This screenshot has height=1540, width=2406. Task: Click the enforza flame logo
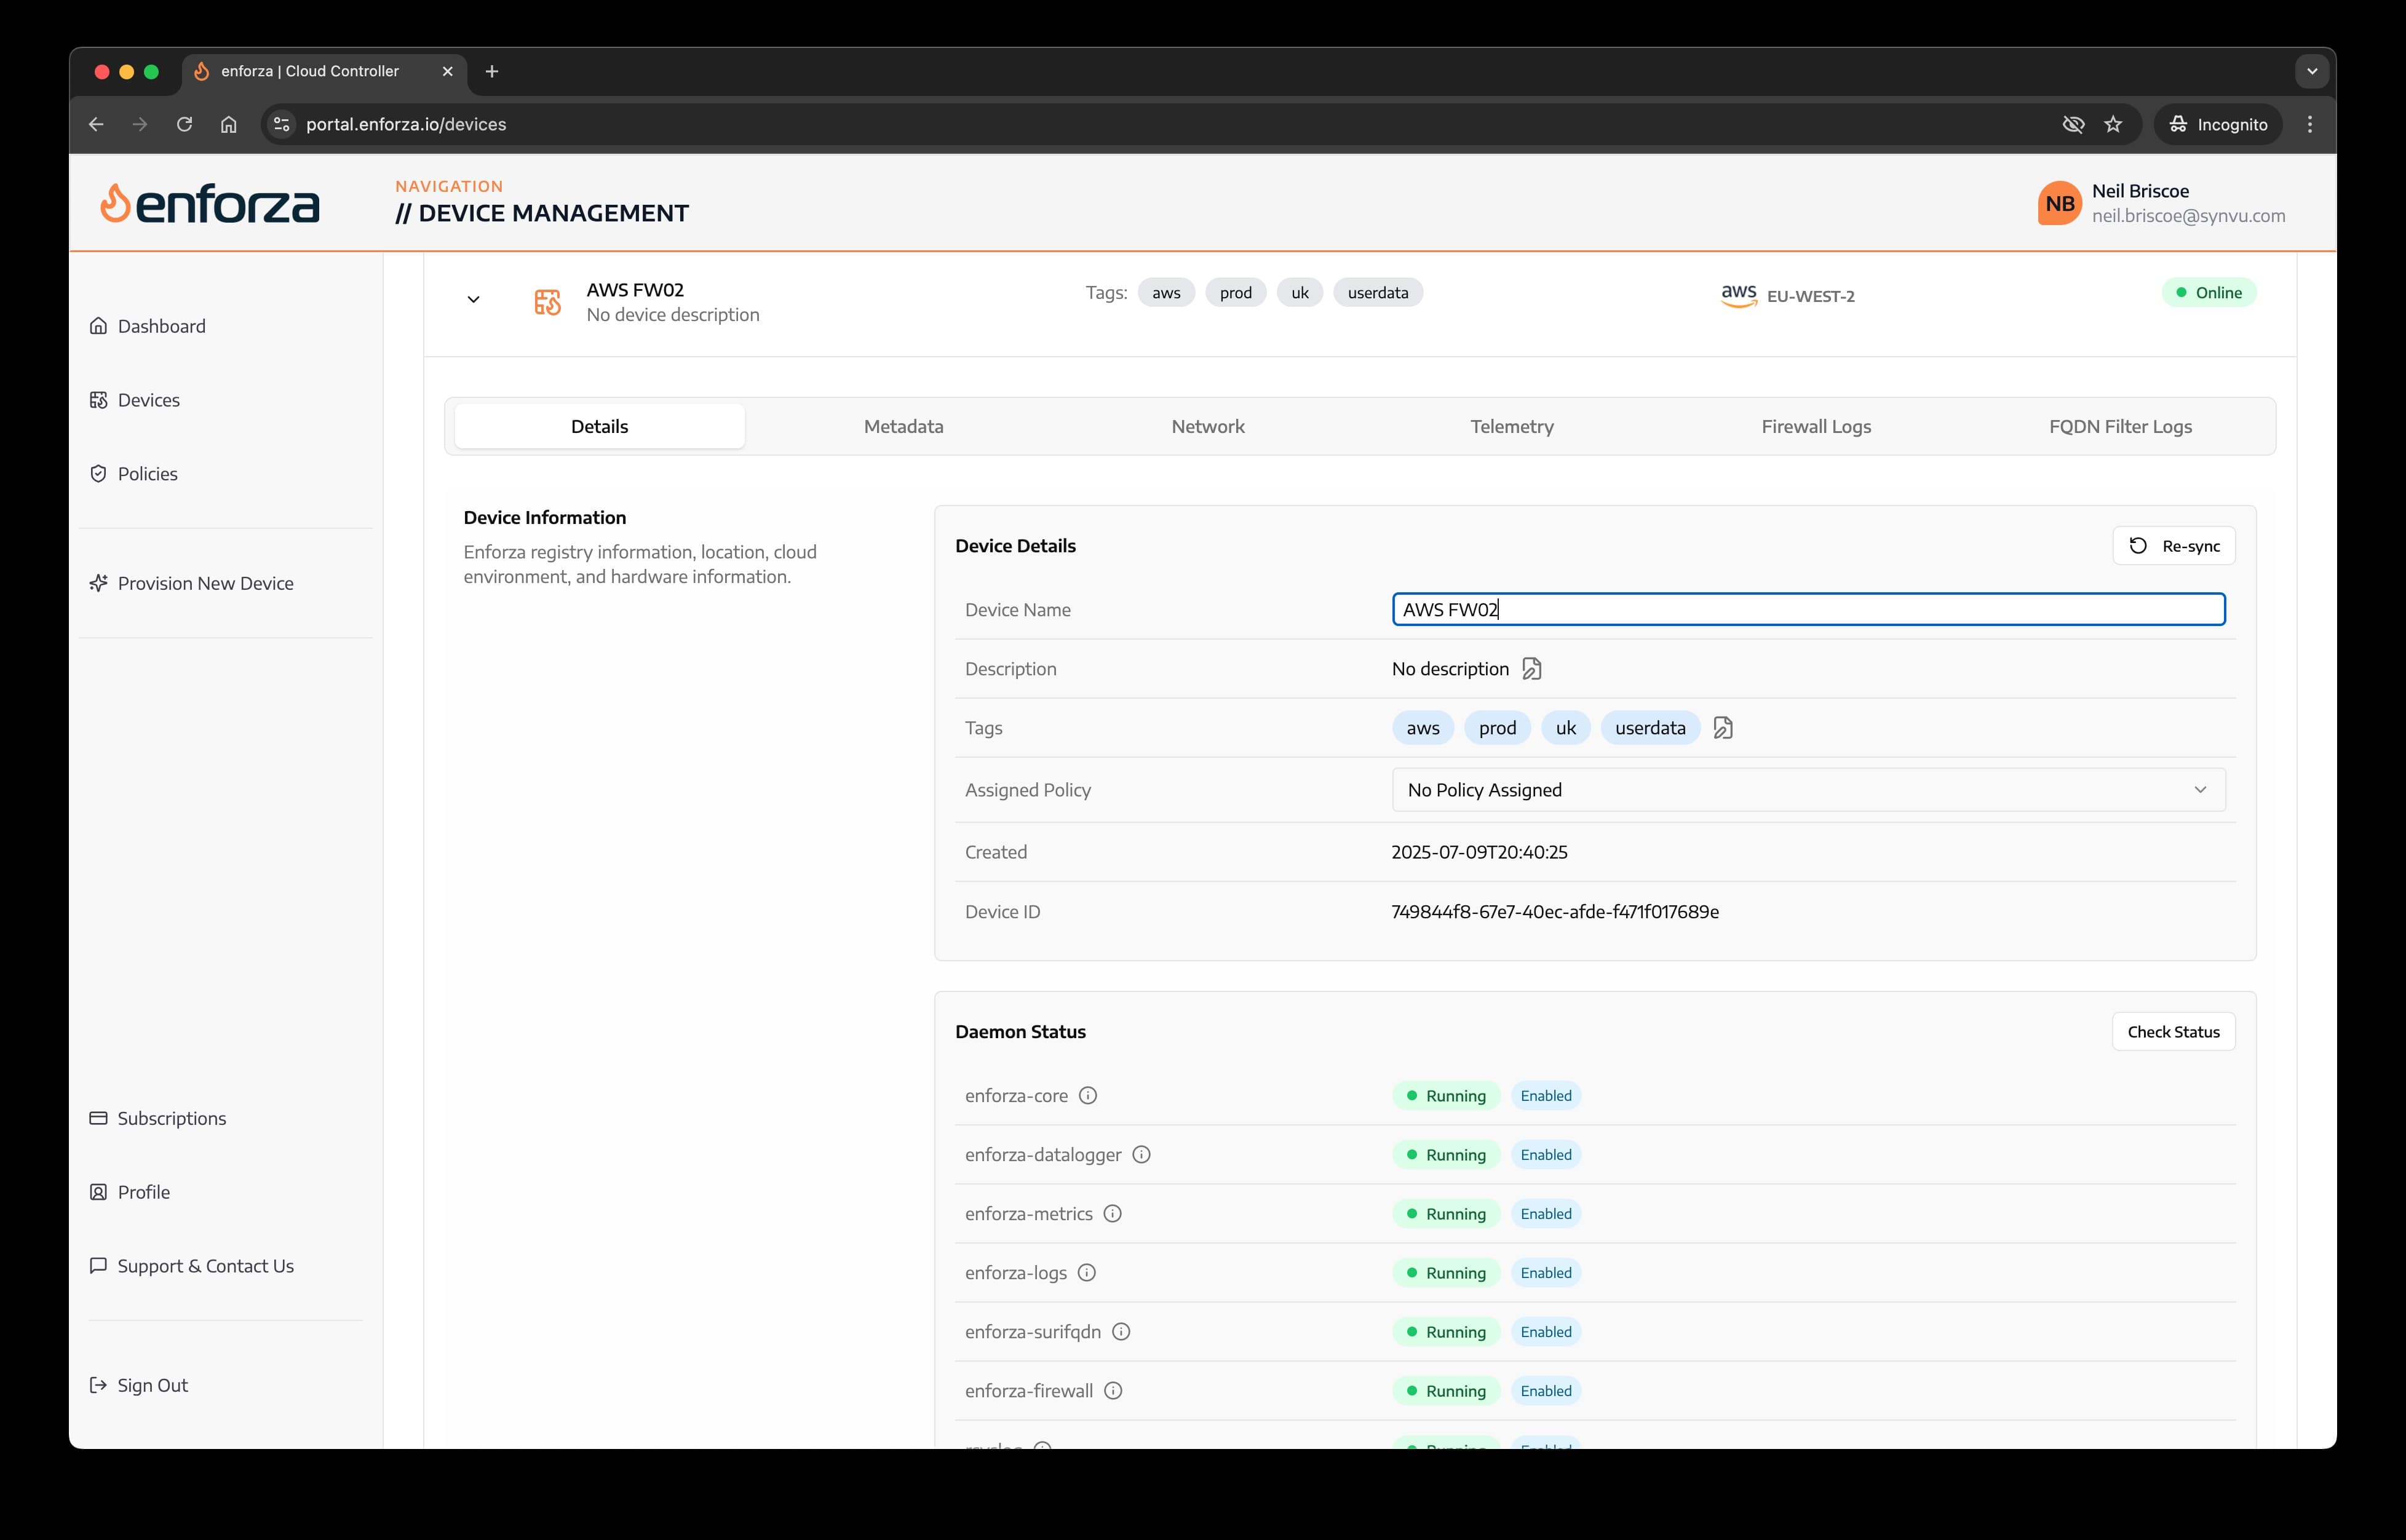click(x=209, y=203)
